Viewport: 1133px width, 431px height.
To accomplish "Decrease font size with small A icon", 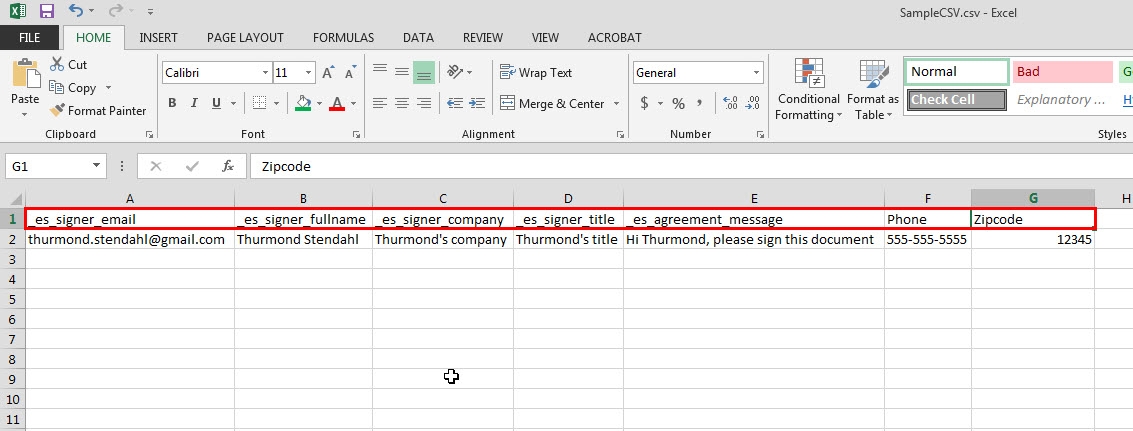I will 351,72.
